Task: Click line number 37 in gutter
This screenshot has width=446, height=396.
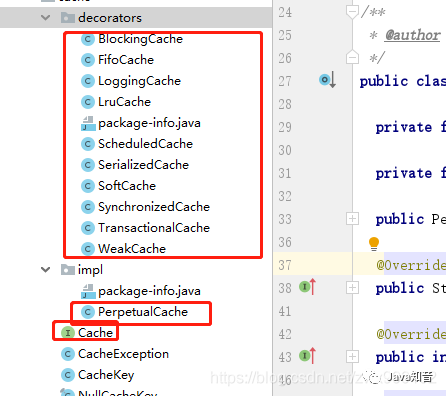Action: (x=285, y=265)
